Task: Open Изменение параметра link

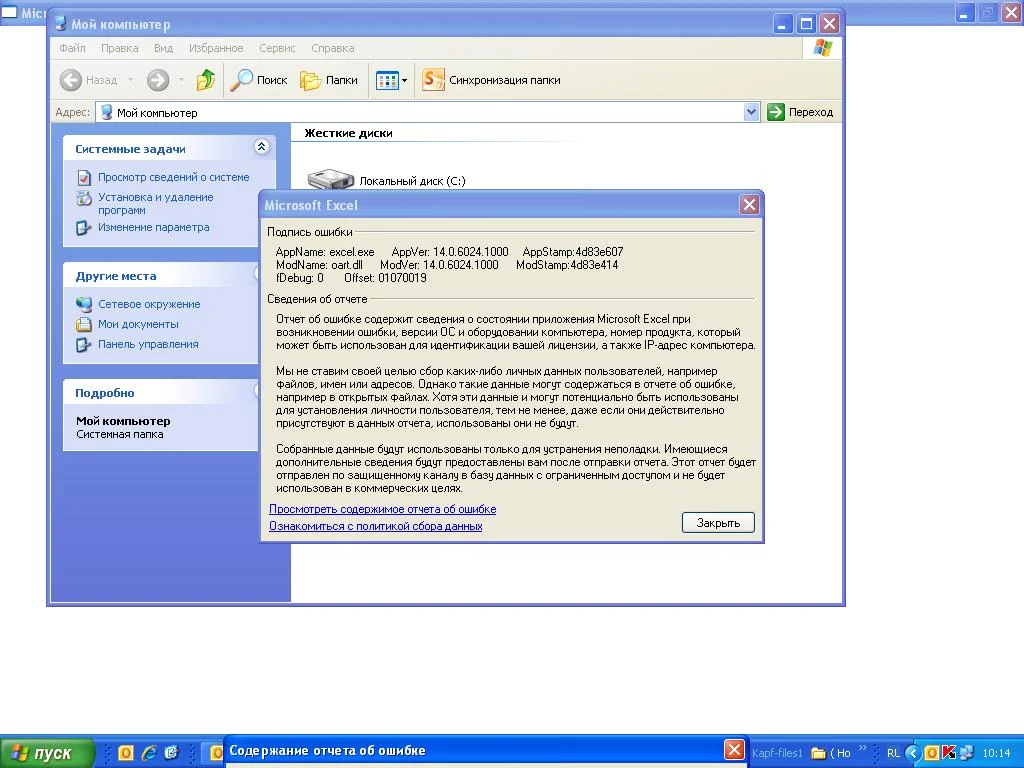Action: pyautogui.click(x=153, y=227)
